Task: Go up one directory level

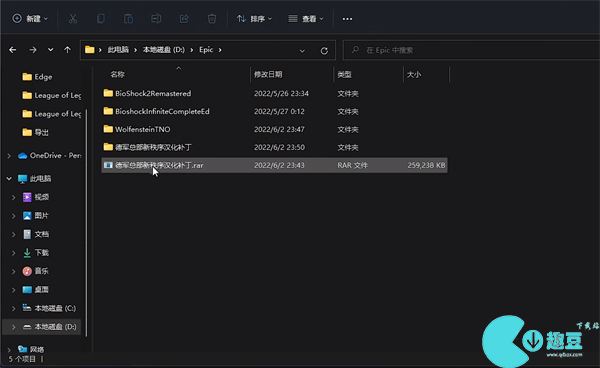Action: pyautogui.click(x=67, y=50)
